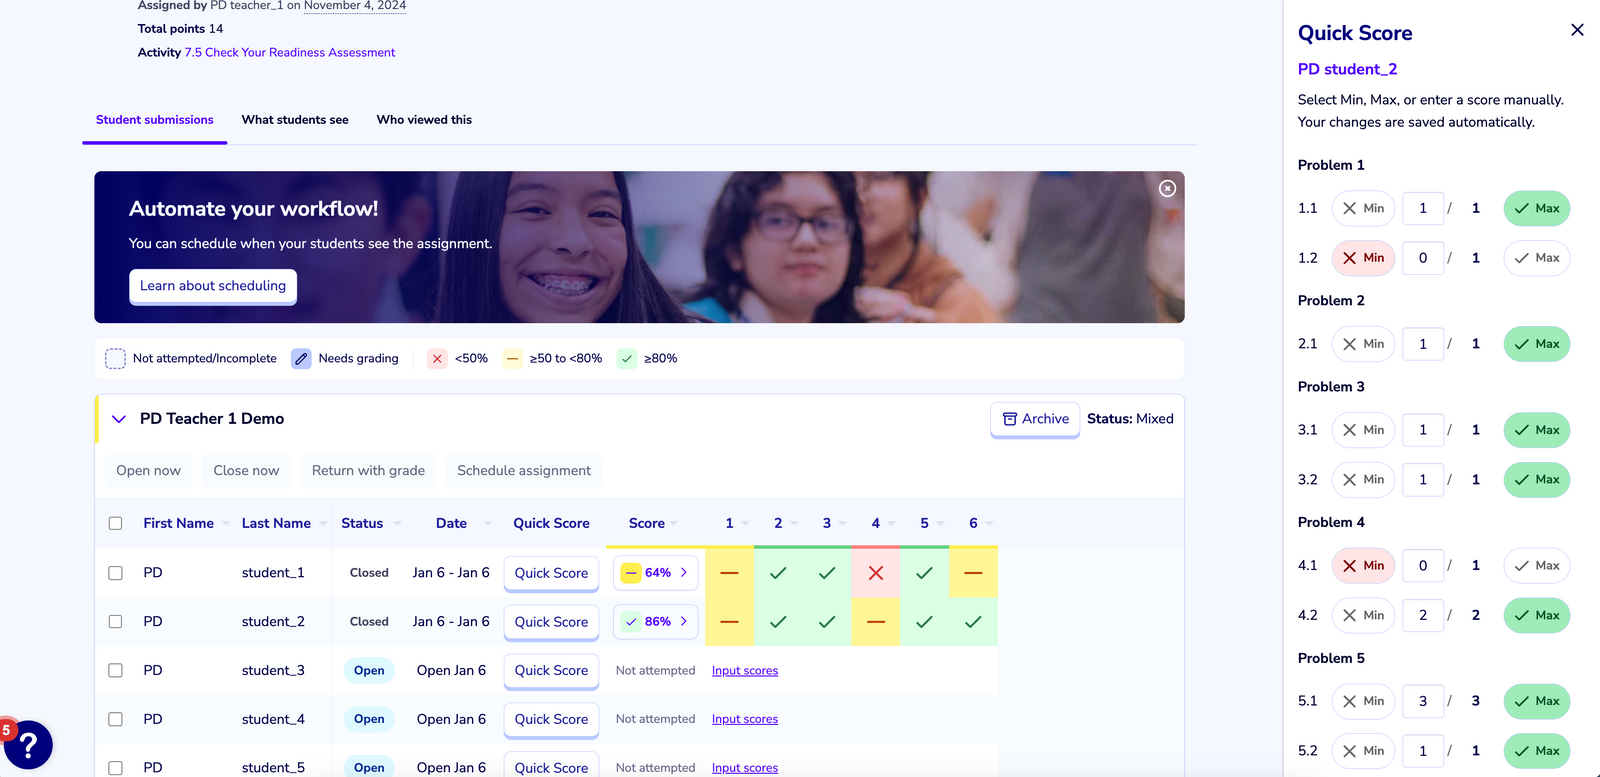This screenshot has height=777, width=1600.
Task: Tick the select-all students header checkbox
Action: tap(115, 523)
